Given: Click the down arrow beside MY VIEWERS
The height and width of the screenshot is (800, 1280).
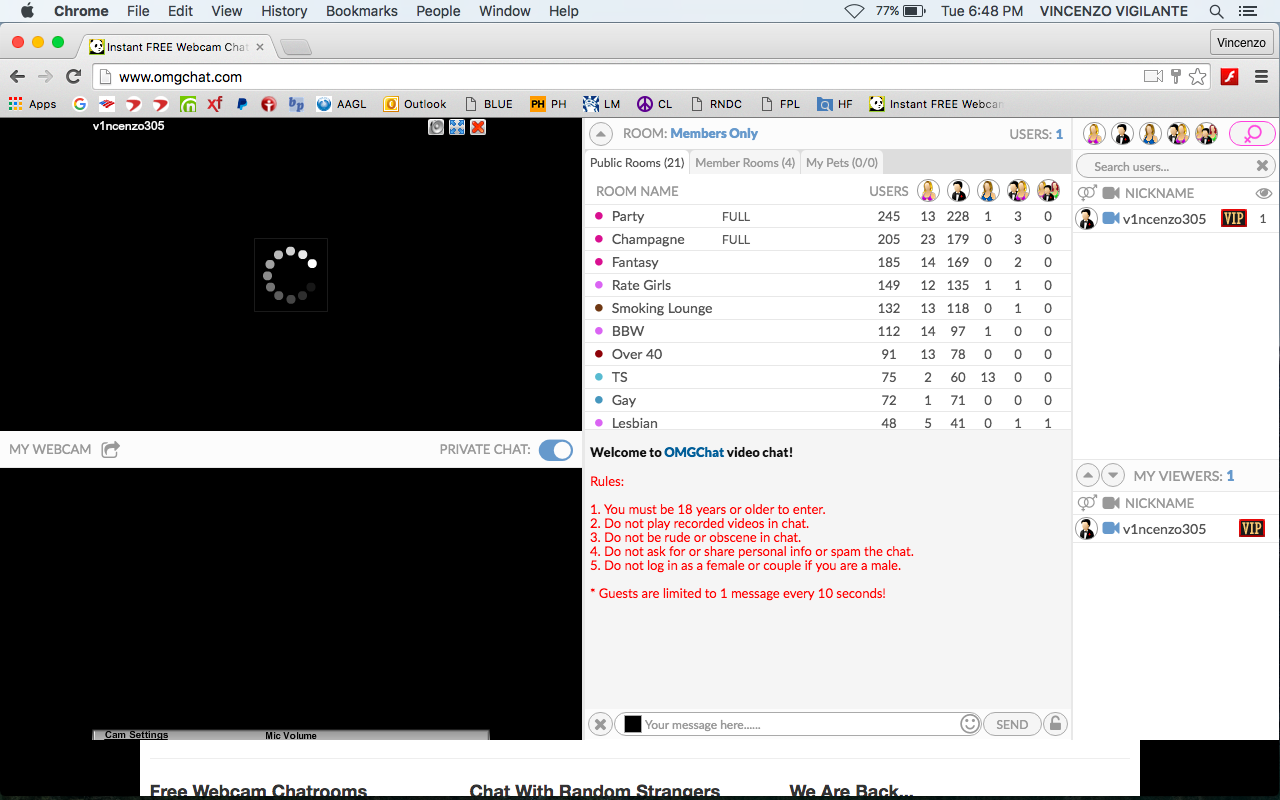Looking at the screenshot, I should (x=1112, y=476).
